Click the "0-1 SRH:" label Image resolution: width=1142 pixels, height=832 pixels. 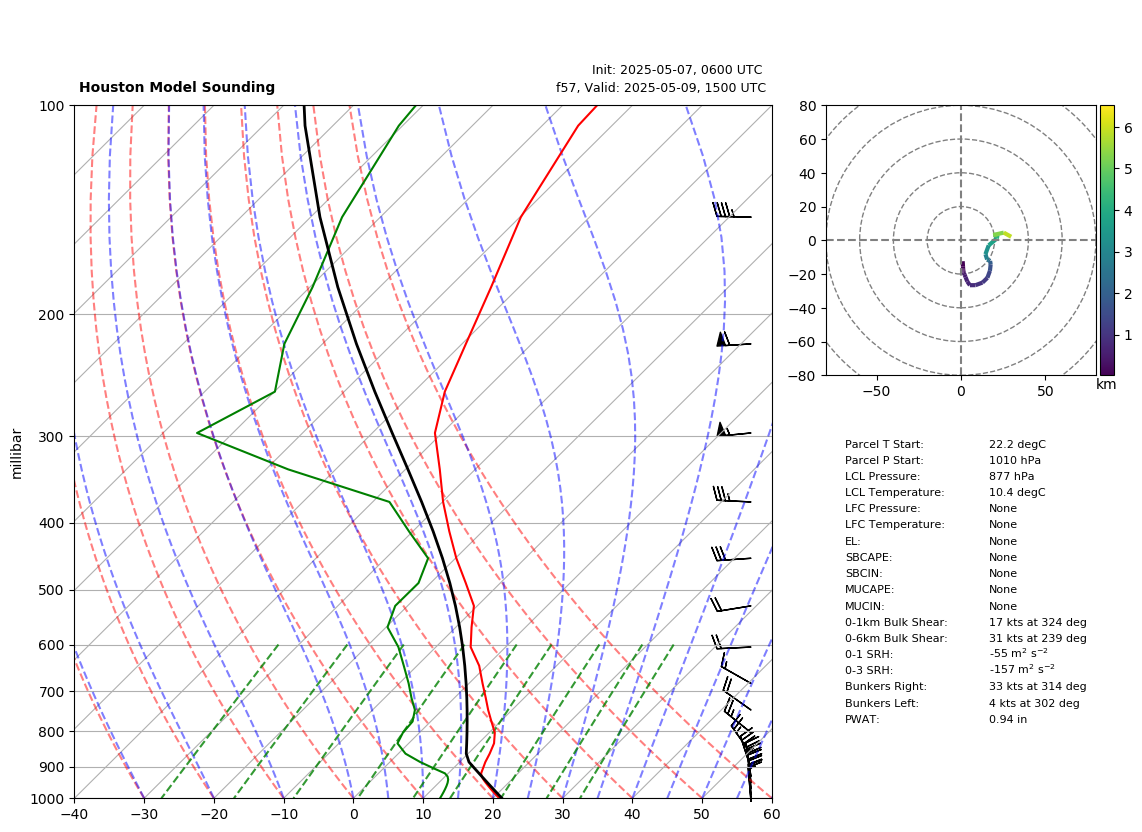click(869, 654)
